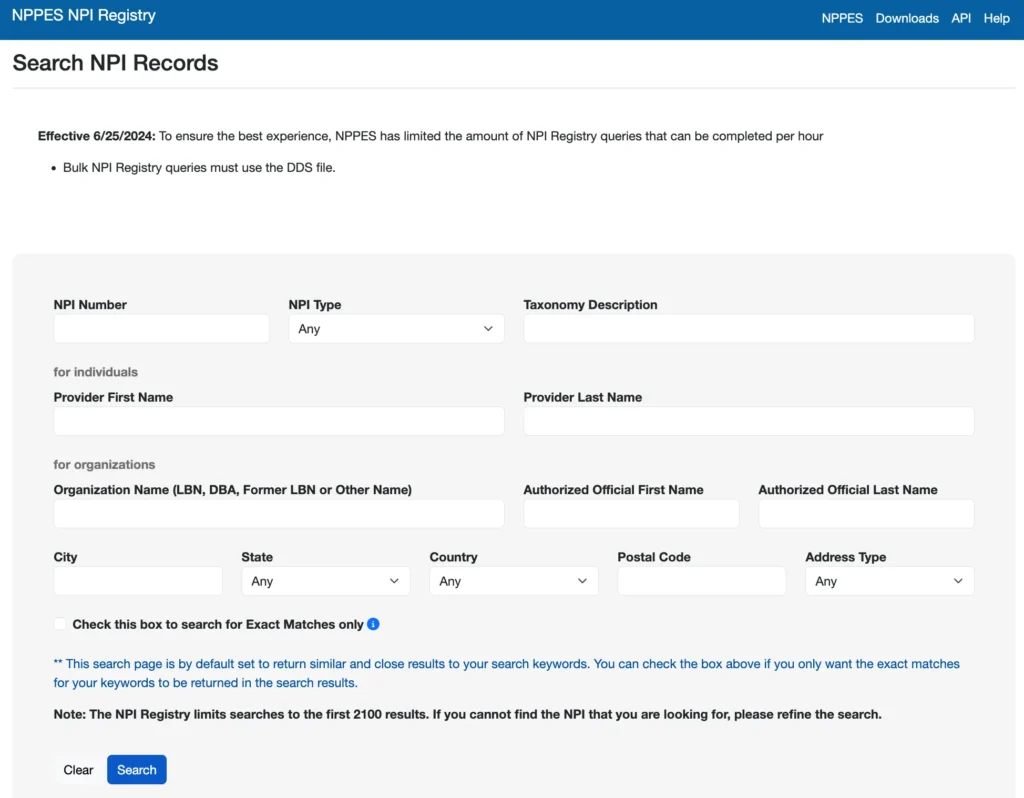Open the API page from header
1024x798 pixels.
pyautogui.click(x=961, y=18)
